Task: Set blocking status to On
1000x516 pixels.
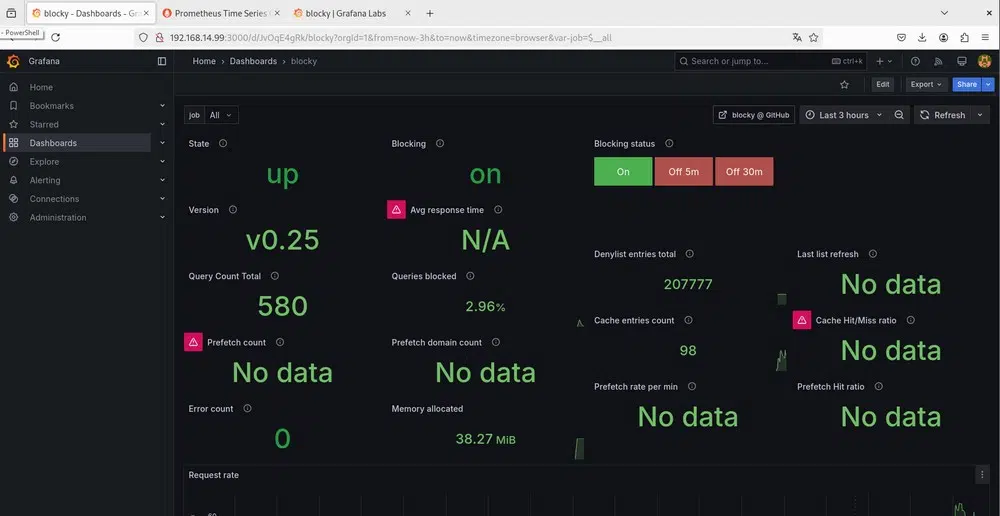Action: (x=623, y=172)
